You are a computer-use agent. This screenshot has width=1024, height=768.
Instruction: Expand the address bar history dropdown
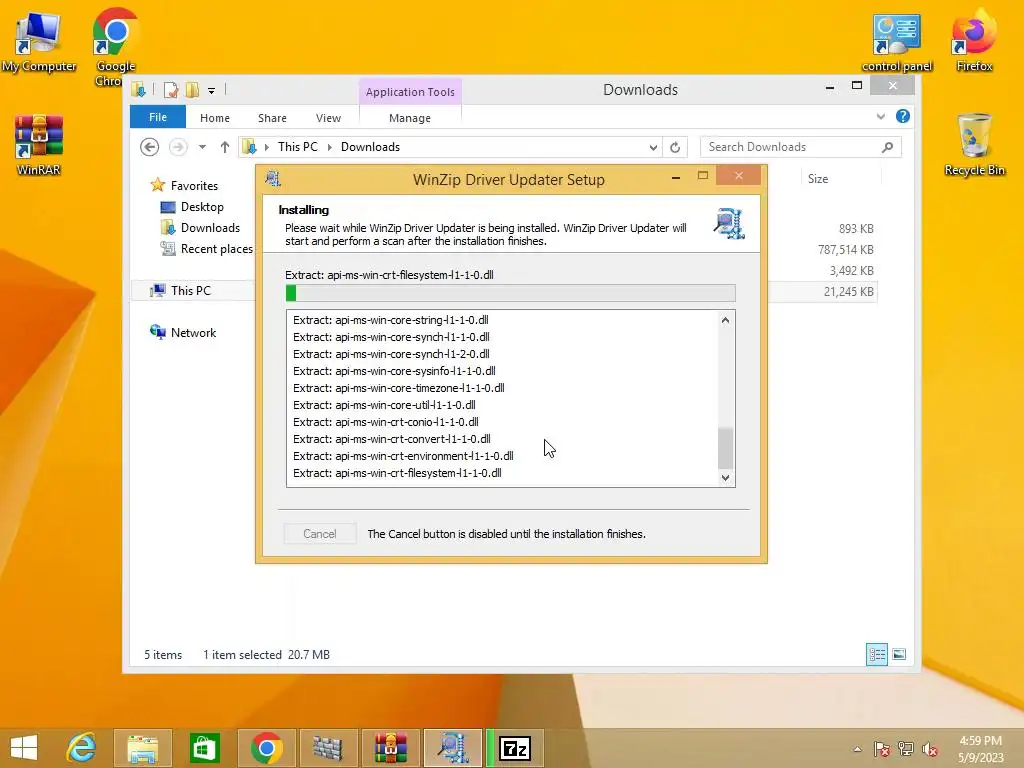click(x=652, y=148)
